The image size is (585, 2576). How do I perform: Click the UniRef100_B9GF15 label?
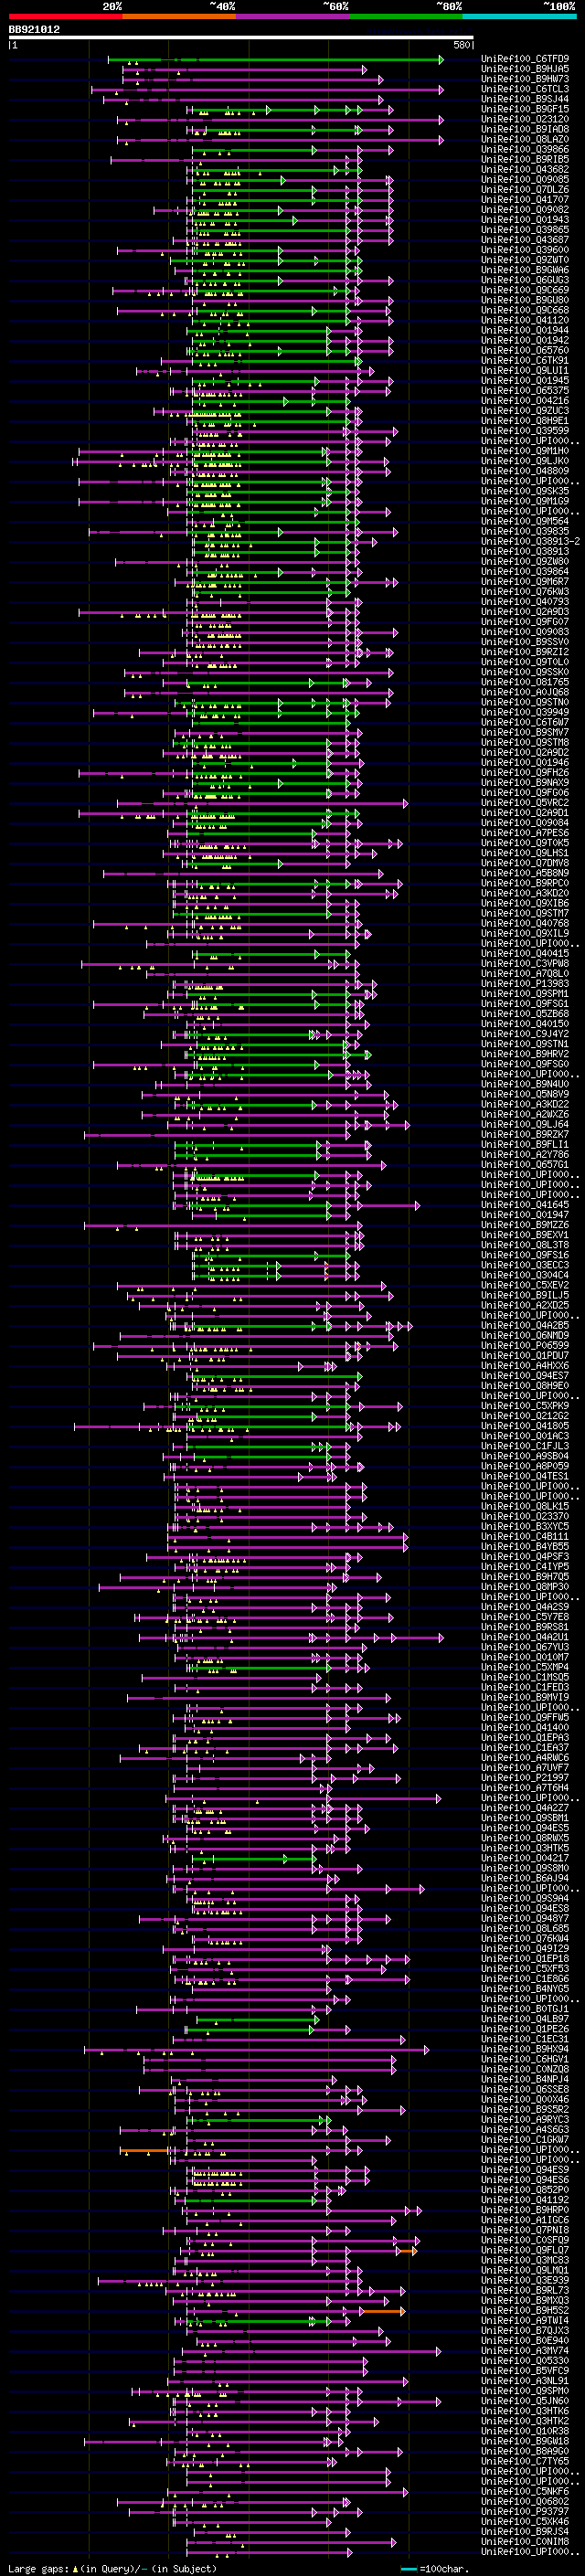tap(525, 109)
